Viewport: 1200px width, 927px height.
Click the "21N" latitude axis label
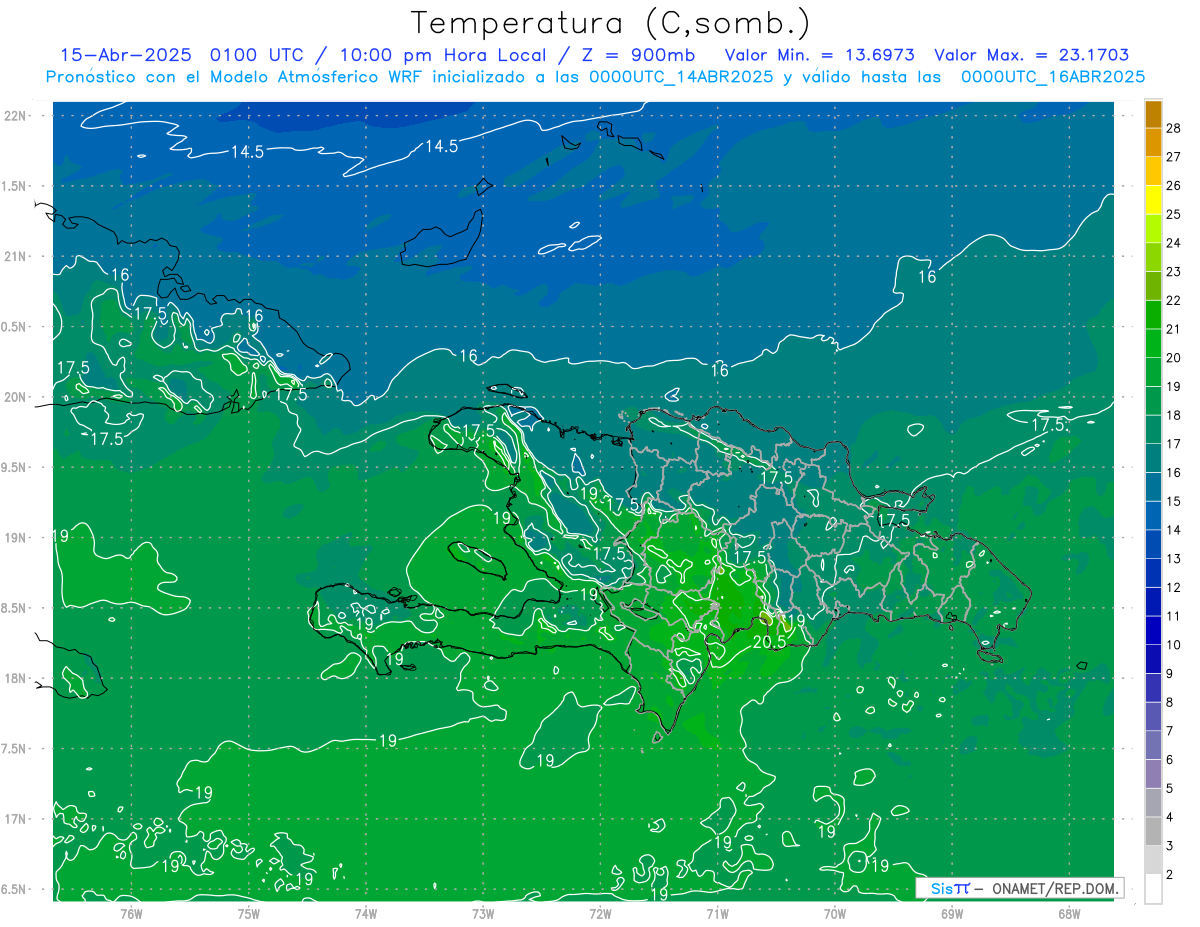[15, 256]
